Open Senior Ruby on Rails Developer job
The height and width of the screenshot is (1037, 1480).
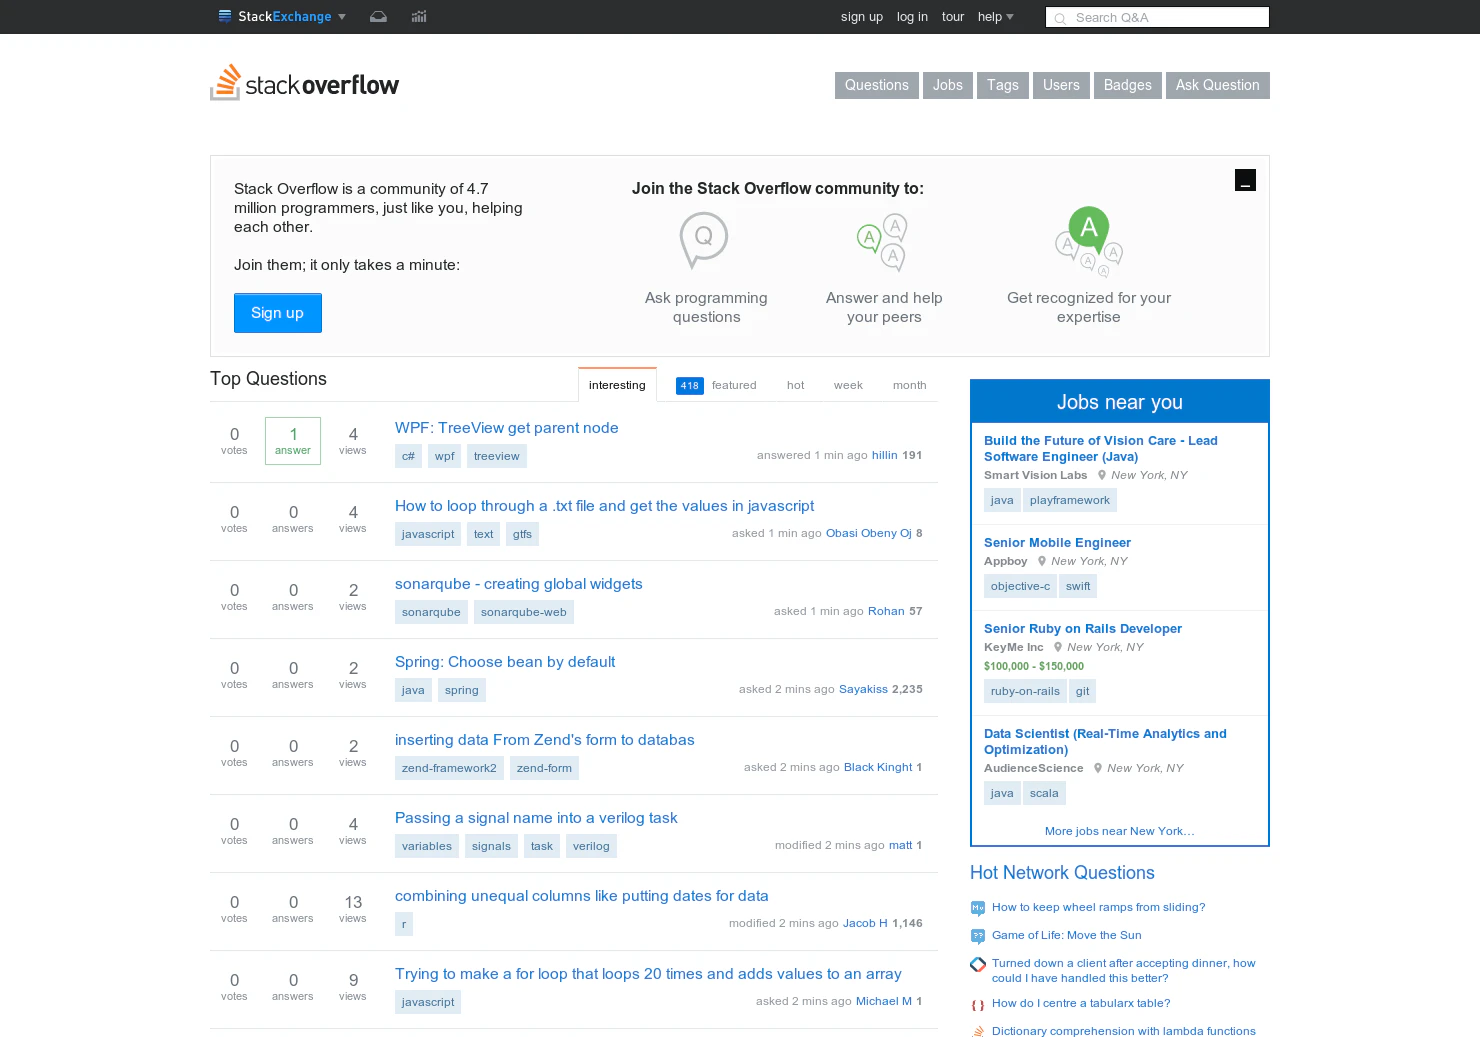coord(1083,629)
